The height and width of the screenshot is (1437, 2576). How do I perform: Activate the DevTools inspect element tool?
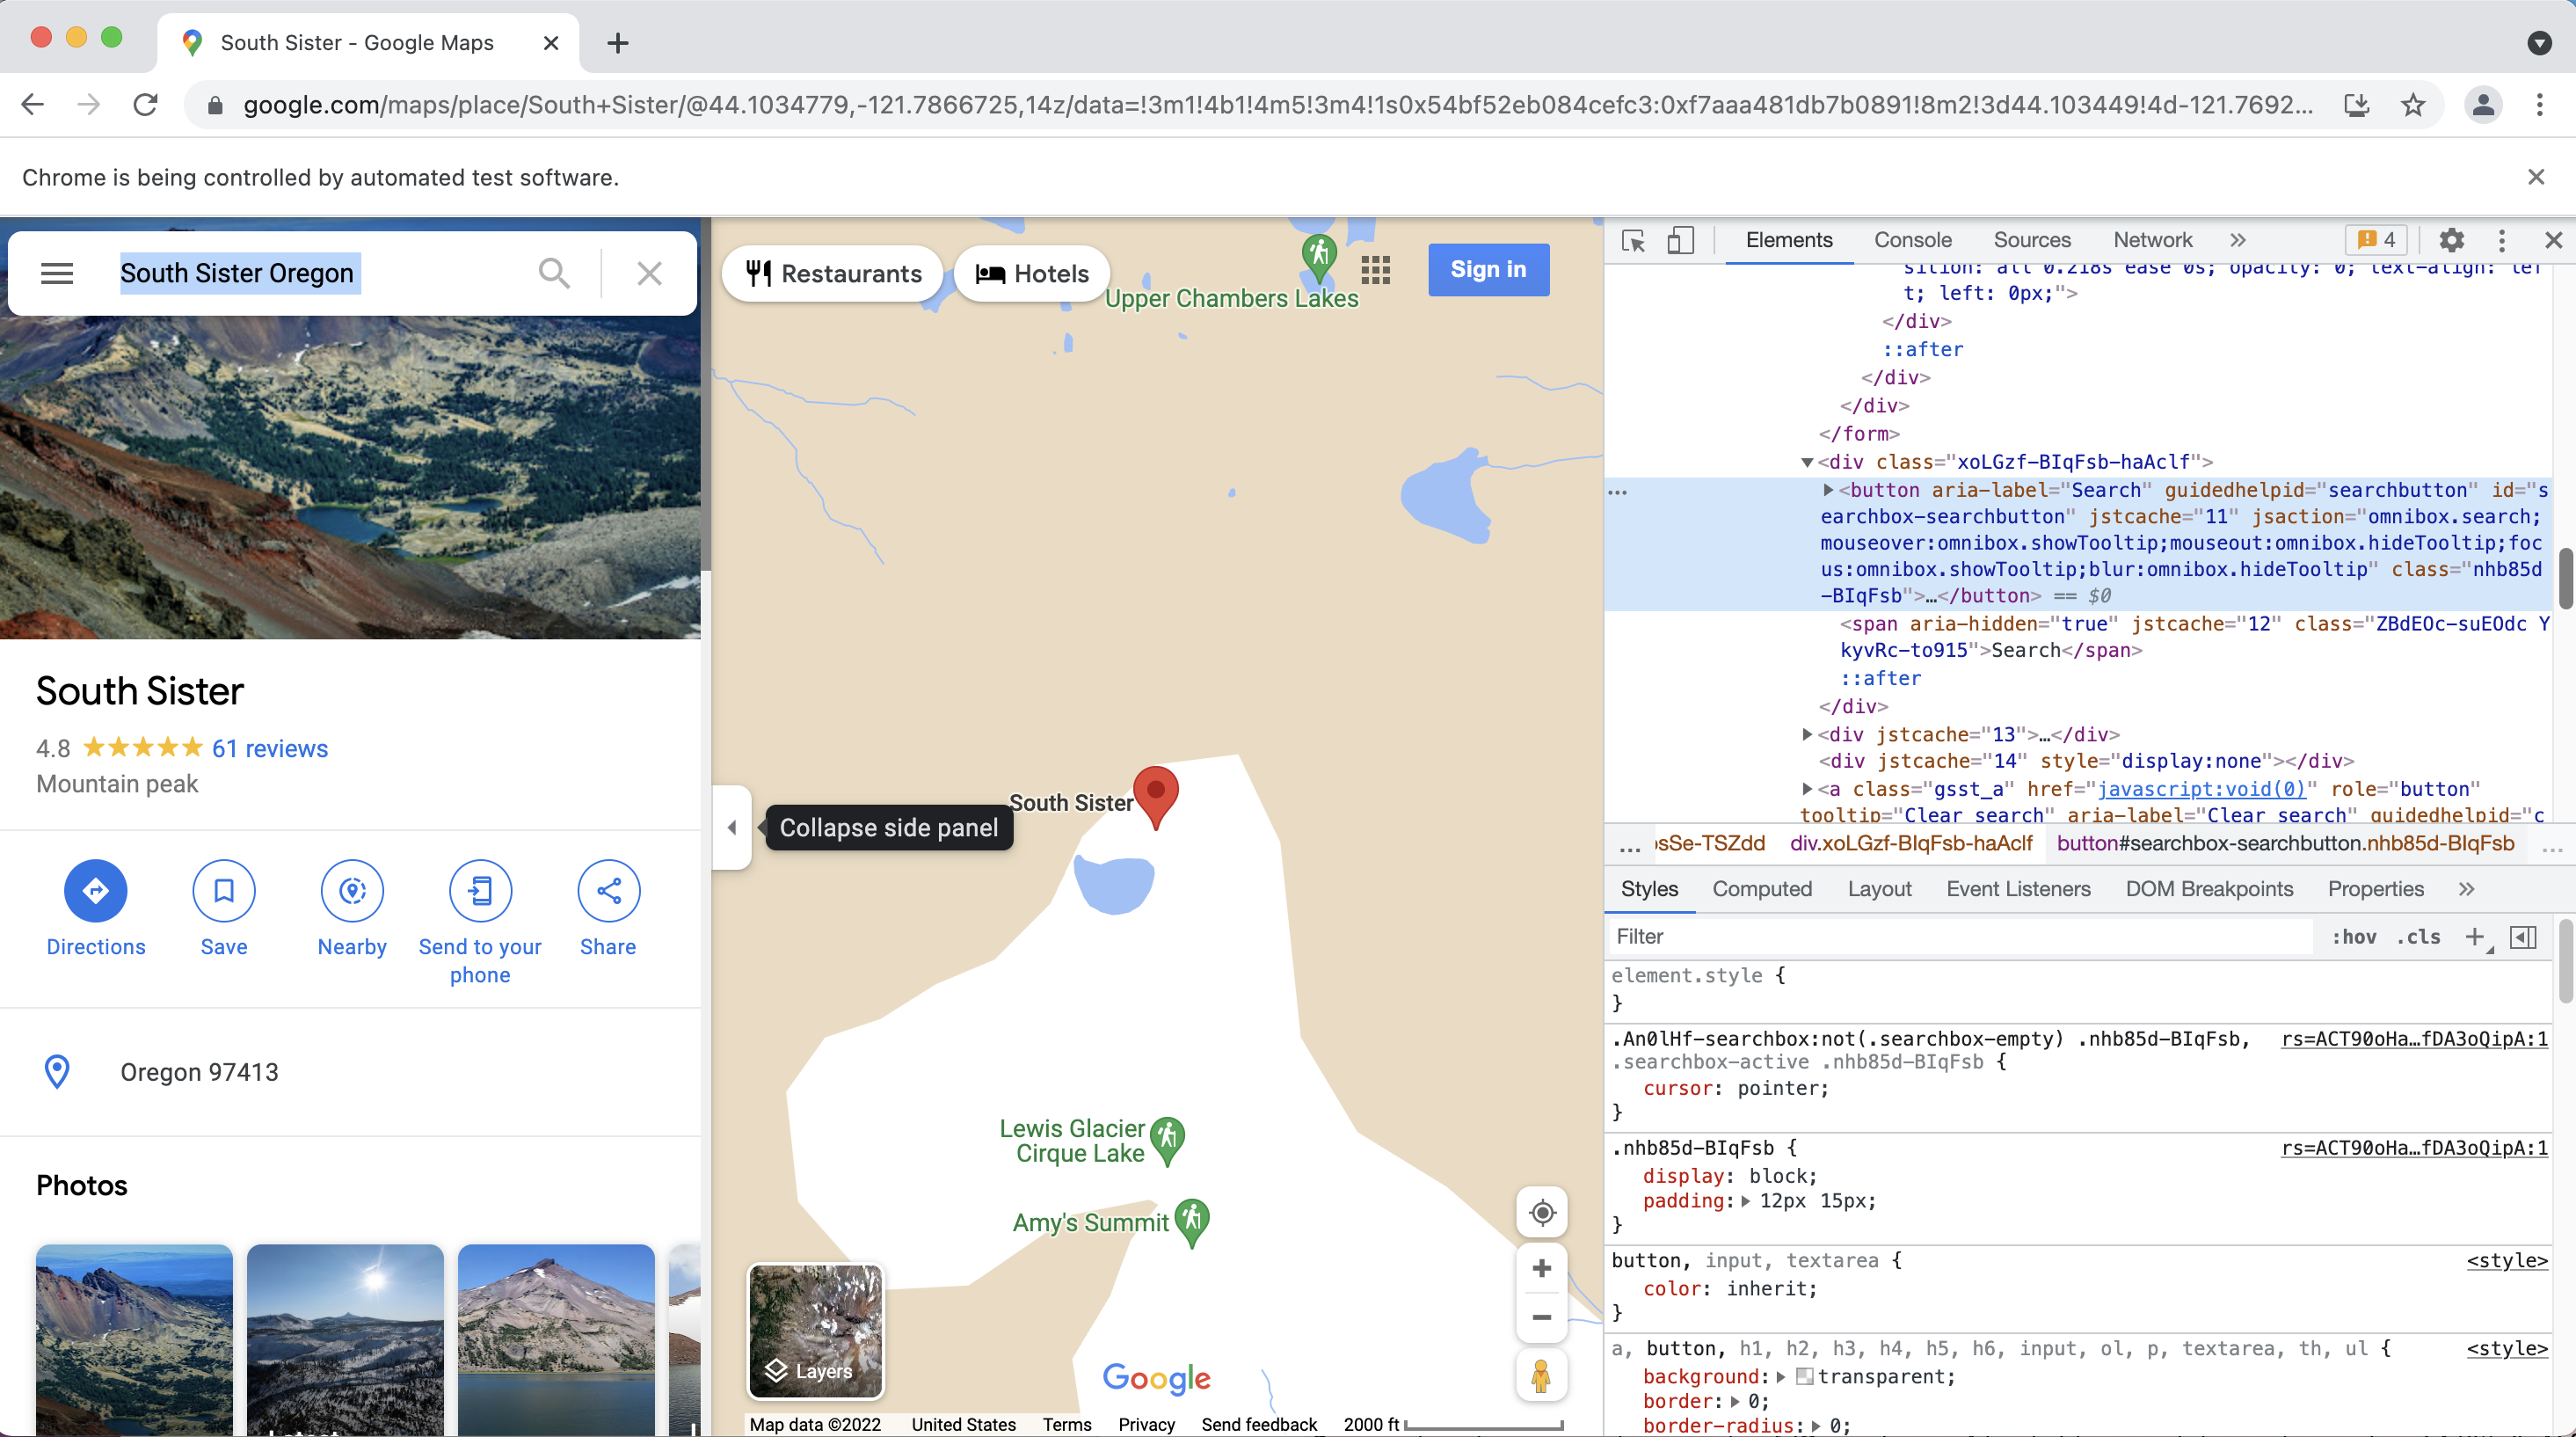click(1634, 240)
